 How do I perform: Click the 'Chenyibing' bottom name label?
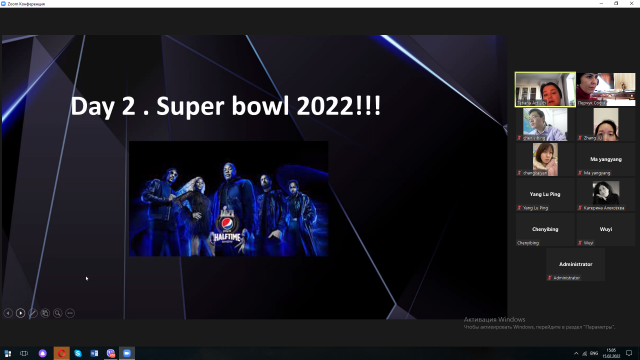tap(528, 243)
